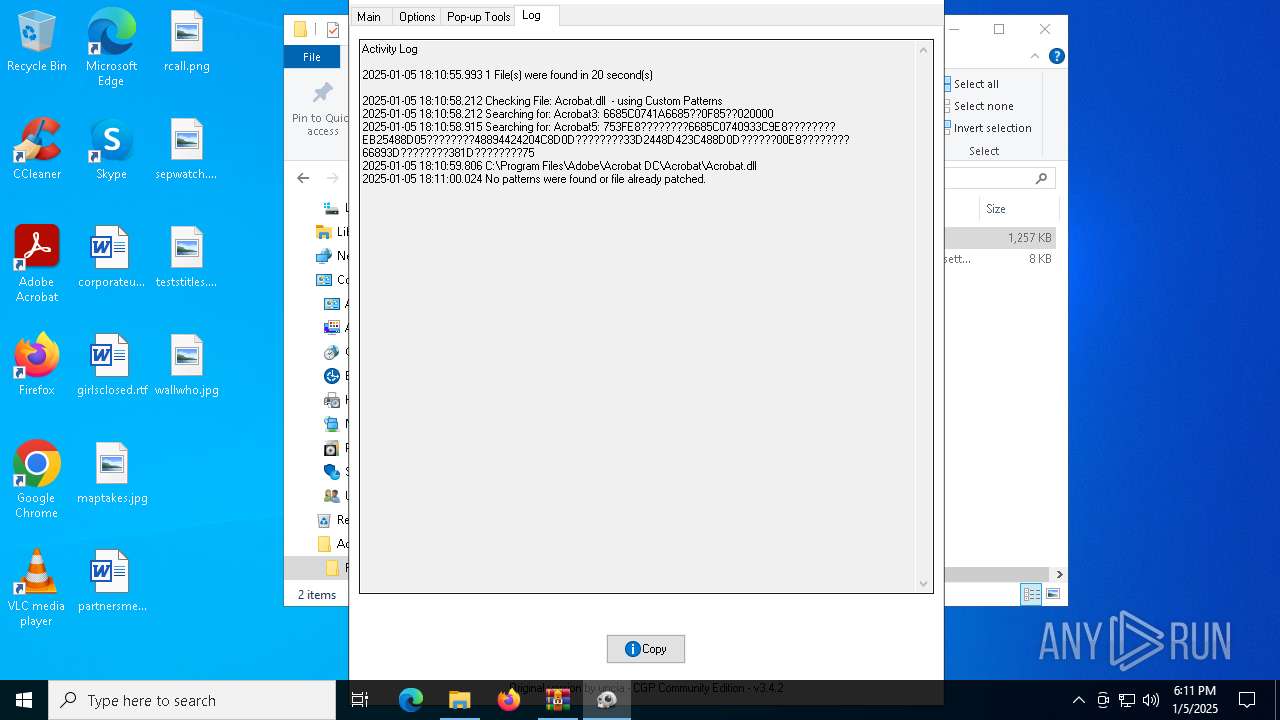Open WinRAR from the taskbar

click(x=558, y=700)
